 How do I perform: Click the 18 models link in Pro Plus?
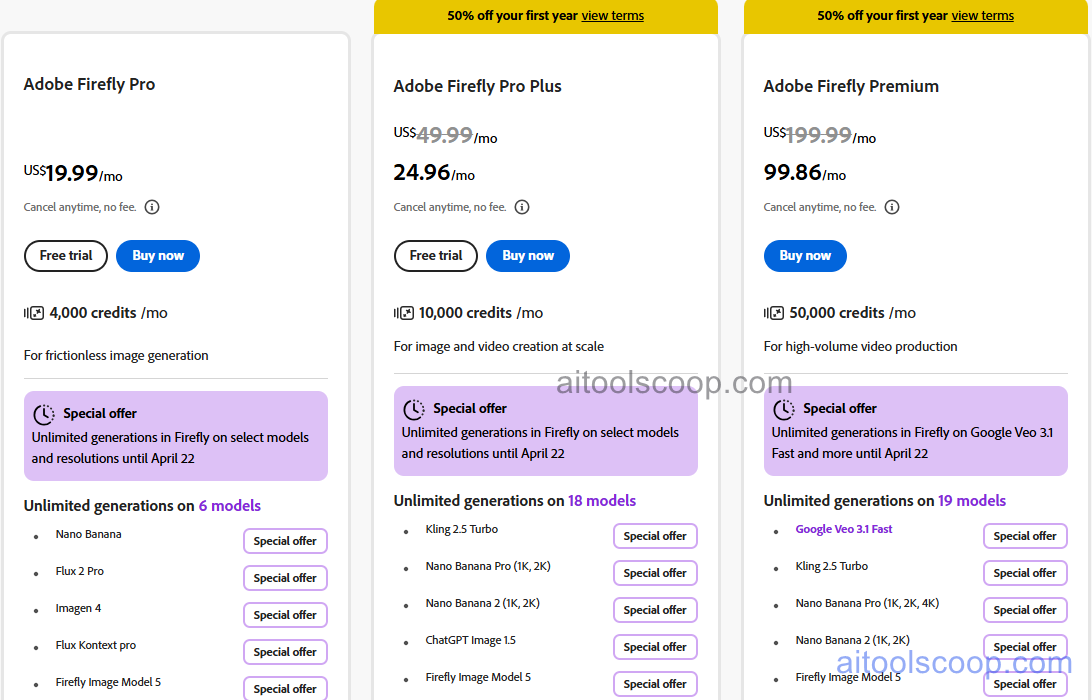pyautogui.click(x=602, y=500)
